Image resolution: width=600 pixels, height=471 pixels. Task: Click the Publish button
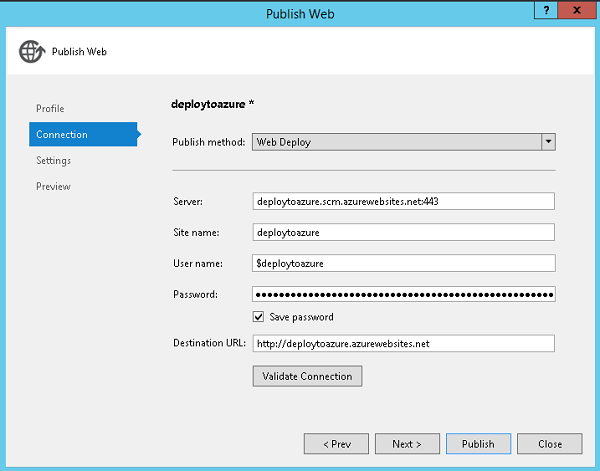pos(478,443)
